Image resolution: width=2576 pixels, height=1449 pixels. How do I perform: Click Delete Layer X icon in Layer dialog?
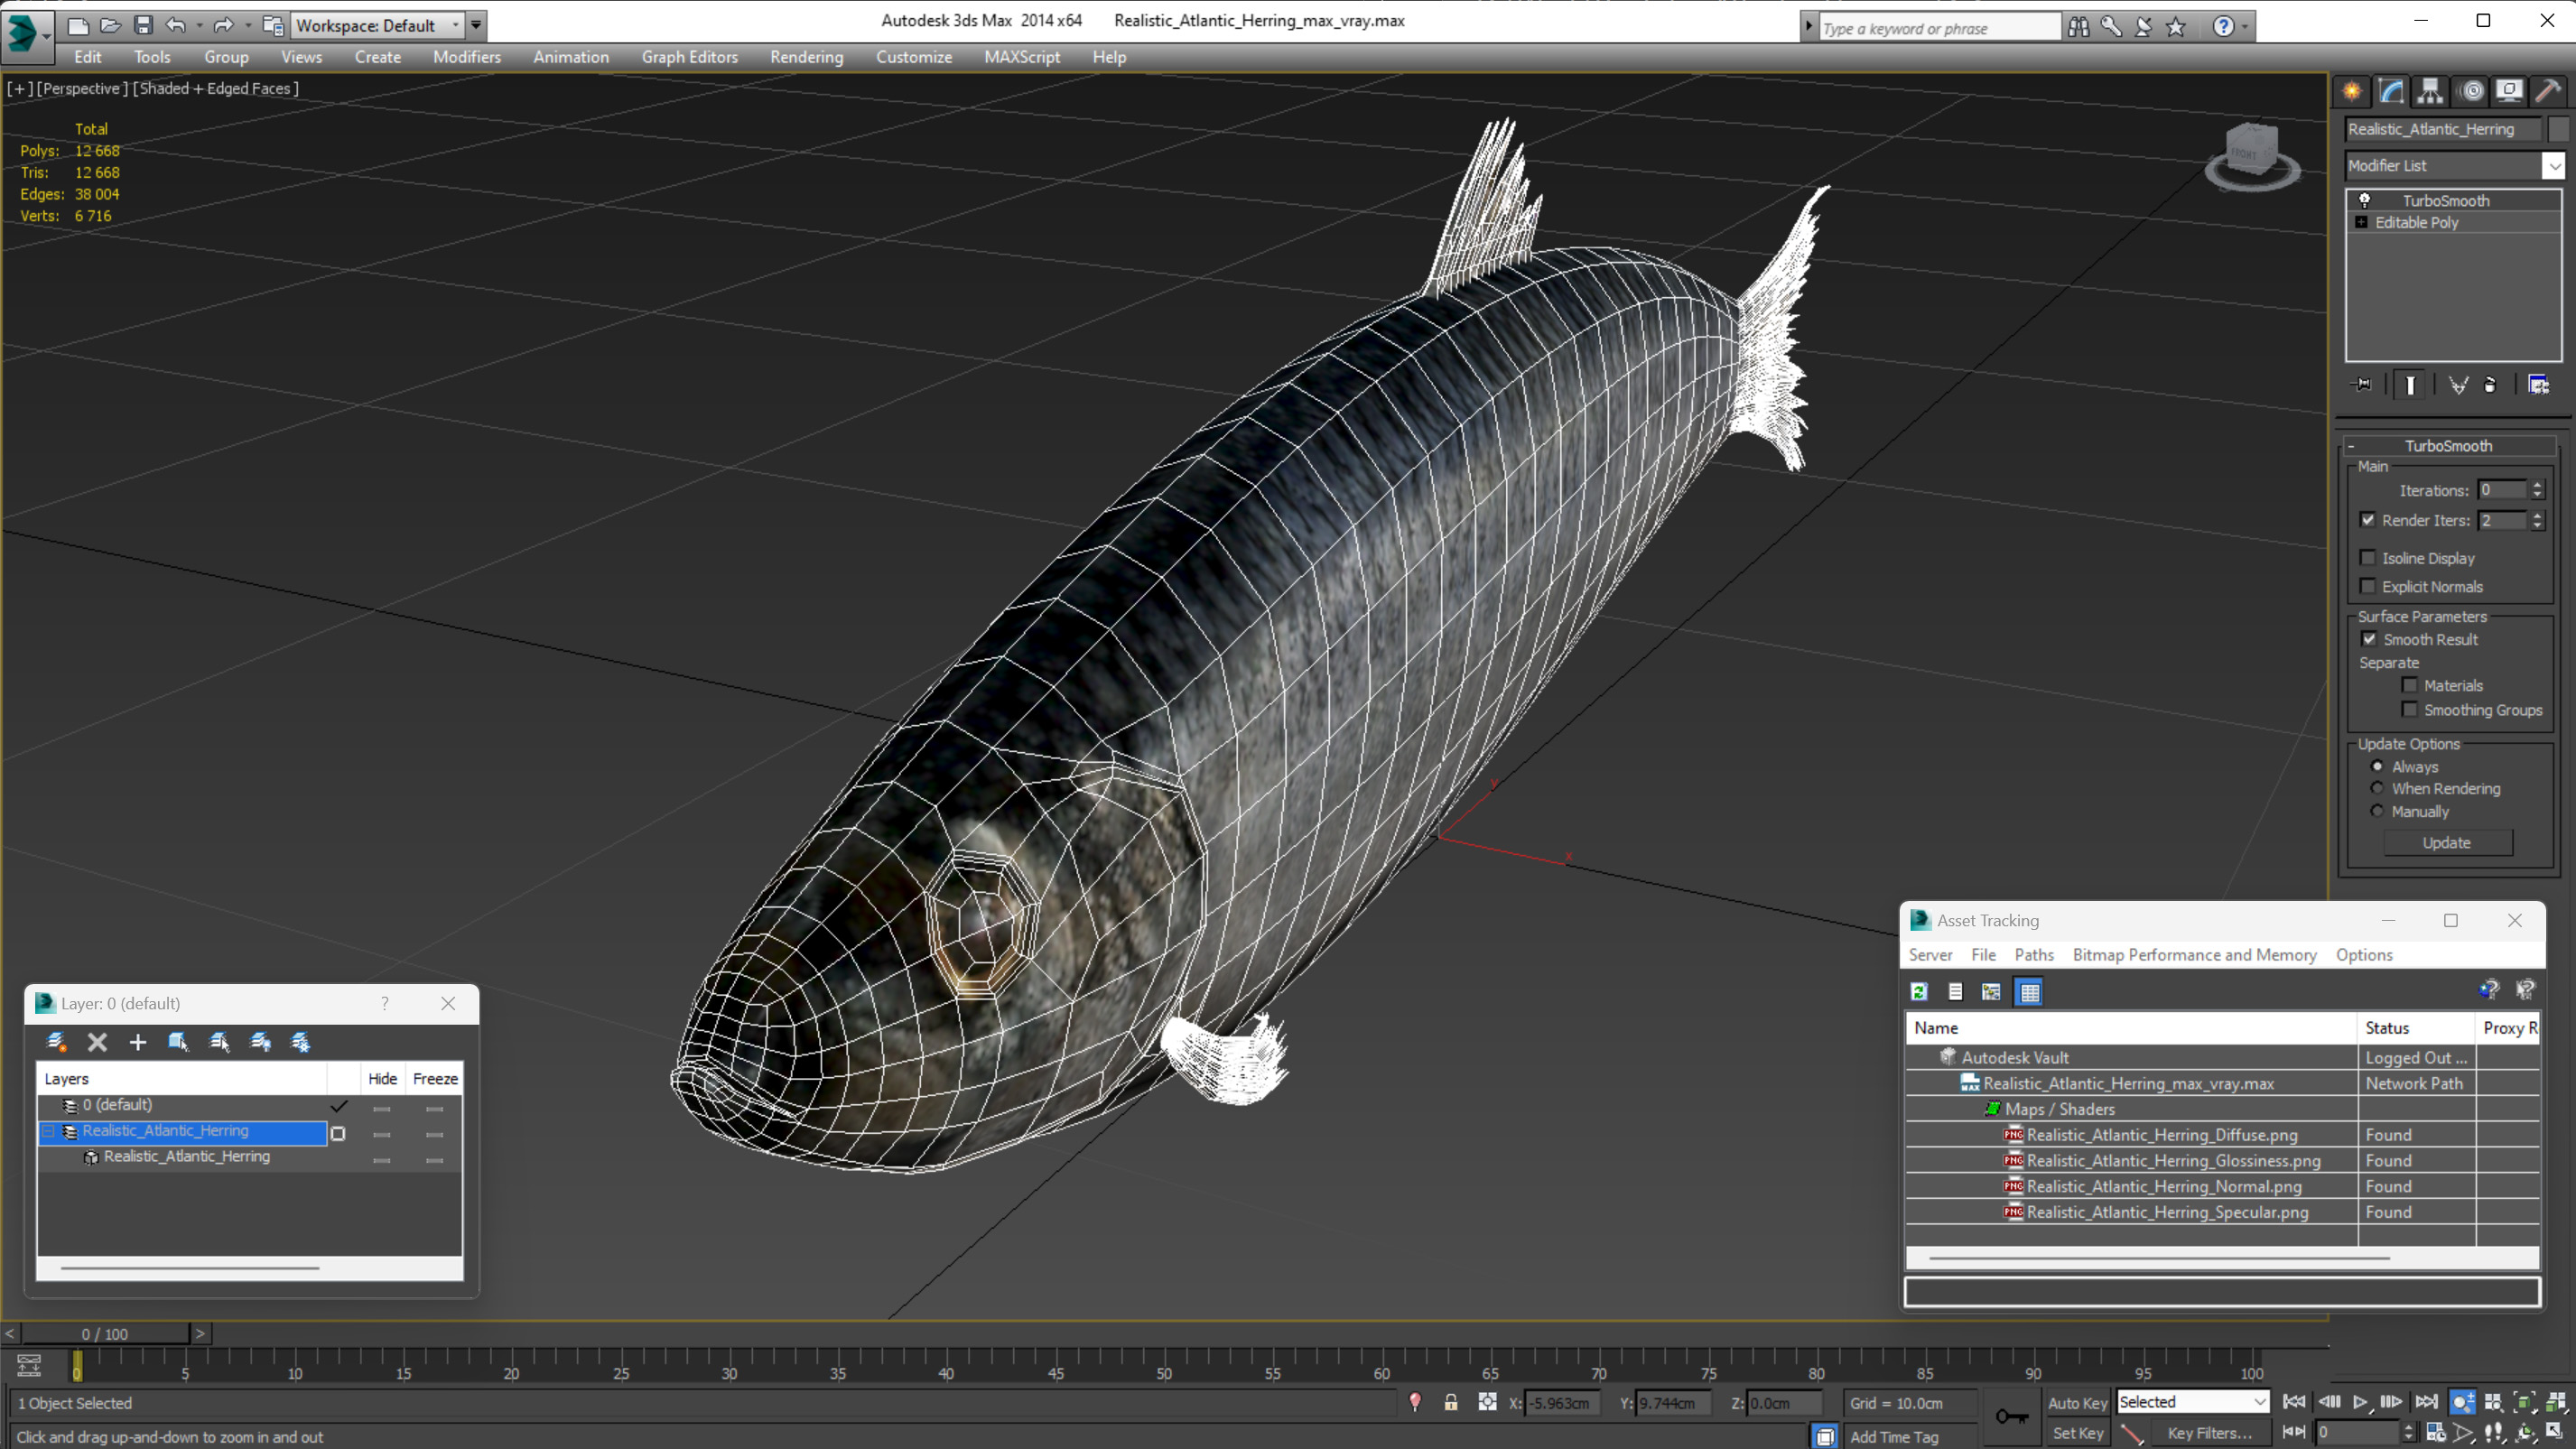pos(97,1042)
